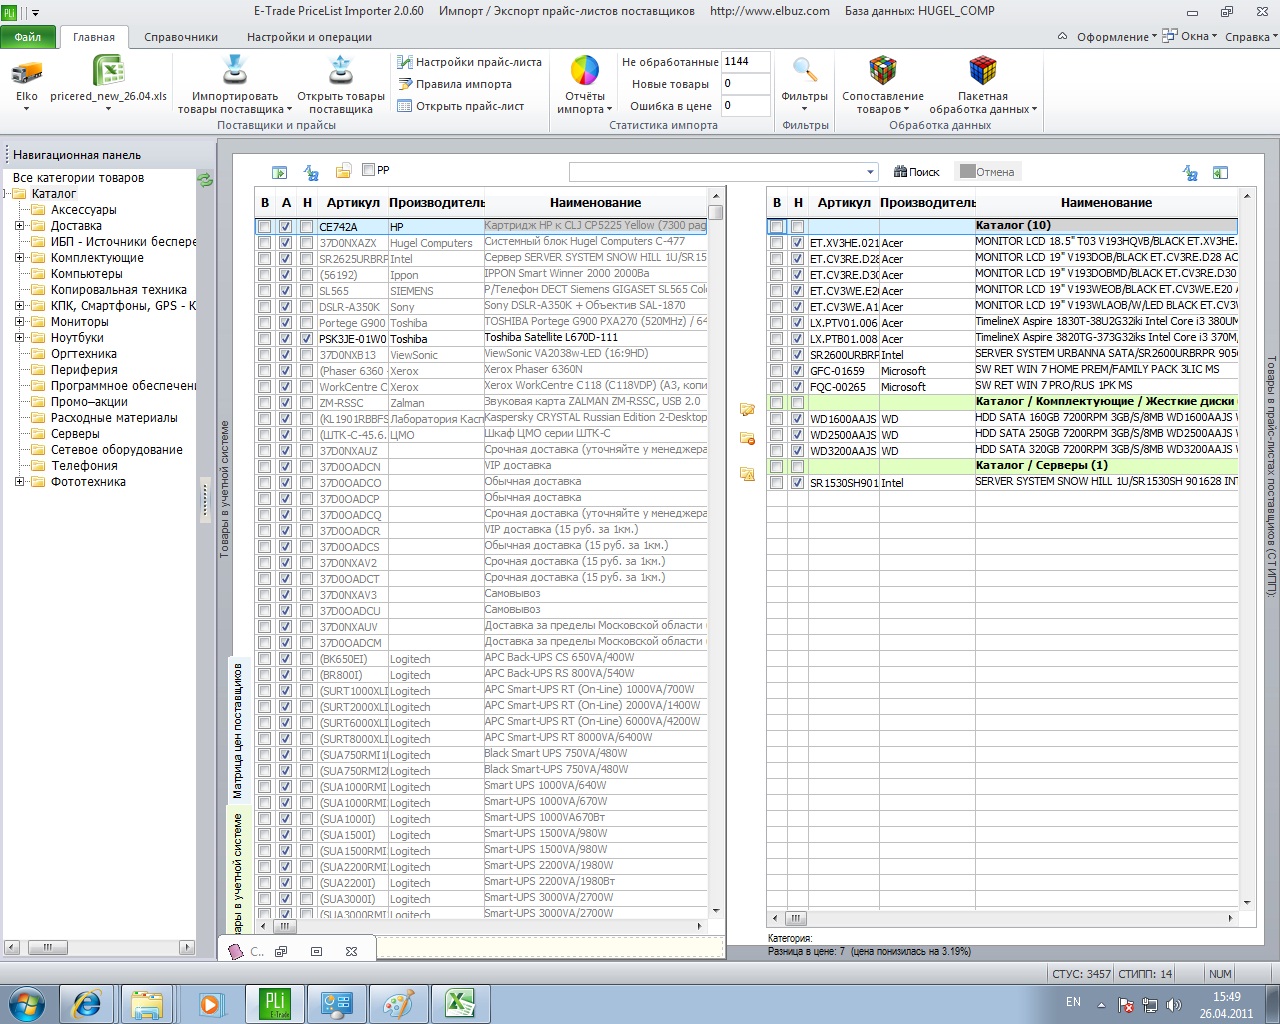Click Импортировать товары поставщика icon
This screenshot has height=1024, width=1280.
[x=235, y=71]
